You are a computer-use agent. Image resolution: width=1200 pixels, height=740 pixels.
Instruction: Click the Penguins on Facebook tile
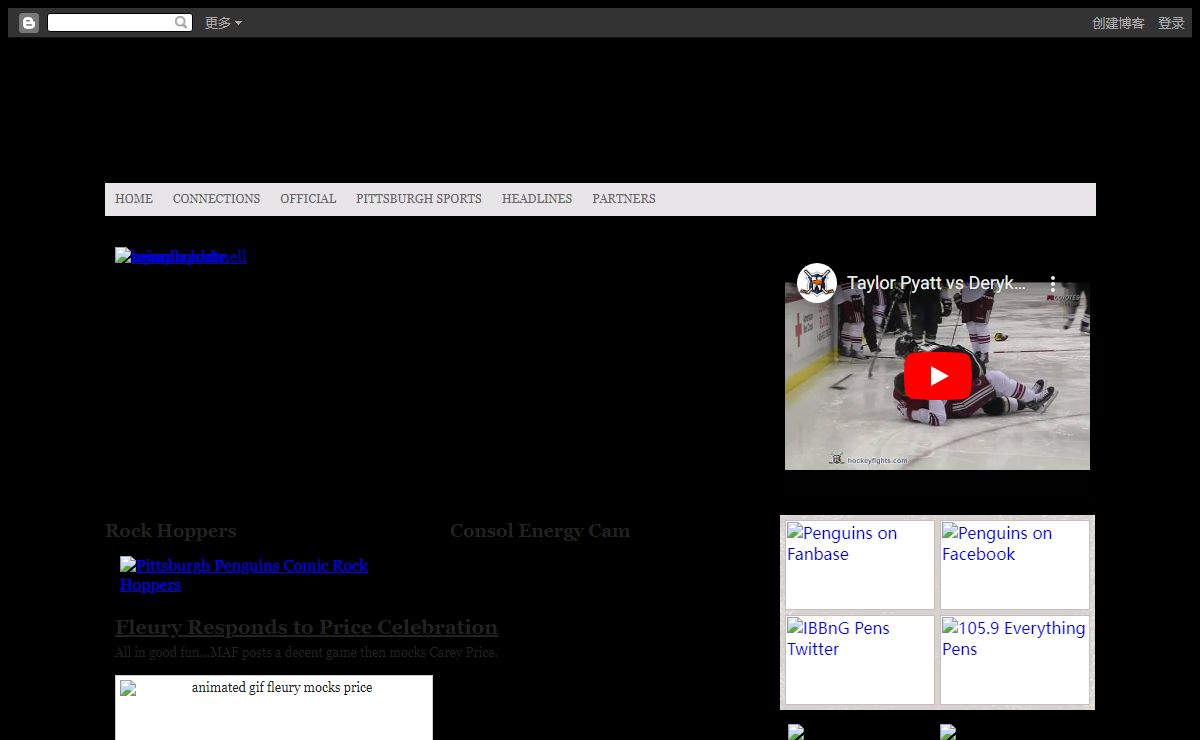coord(1015,565)
